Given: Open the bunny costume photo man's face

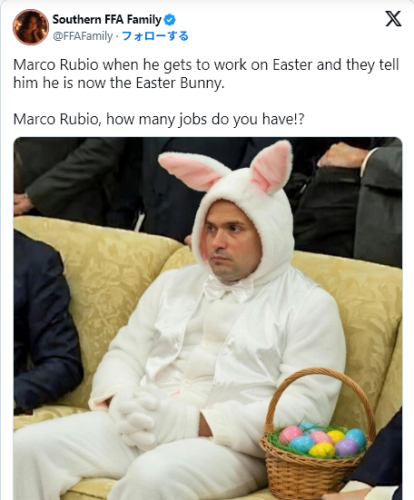Looking at the screenshot, I should point(231,242).
